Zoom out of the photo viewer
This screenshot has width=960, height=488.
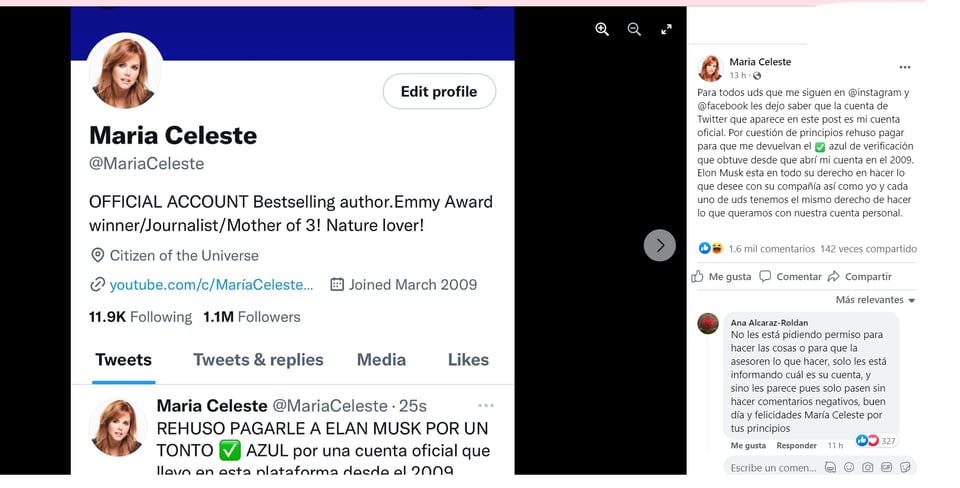tap(634, 29)
